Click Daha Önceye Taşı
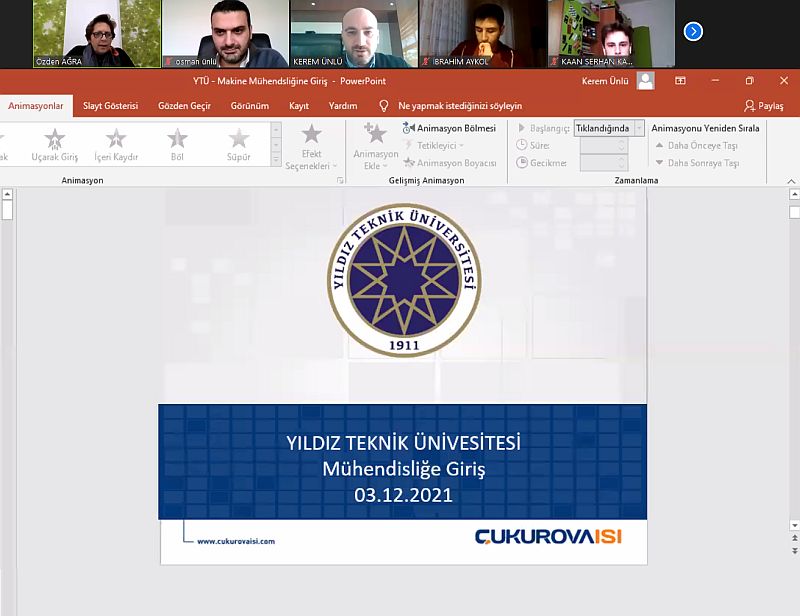This screenshot has height=616, width=800. click(x=696, y=145)
